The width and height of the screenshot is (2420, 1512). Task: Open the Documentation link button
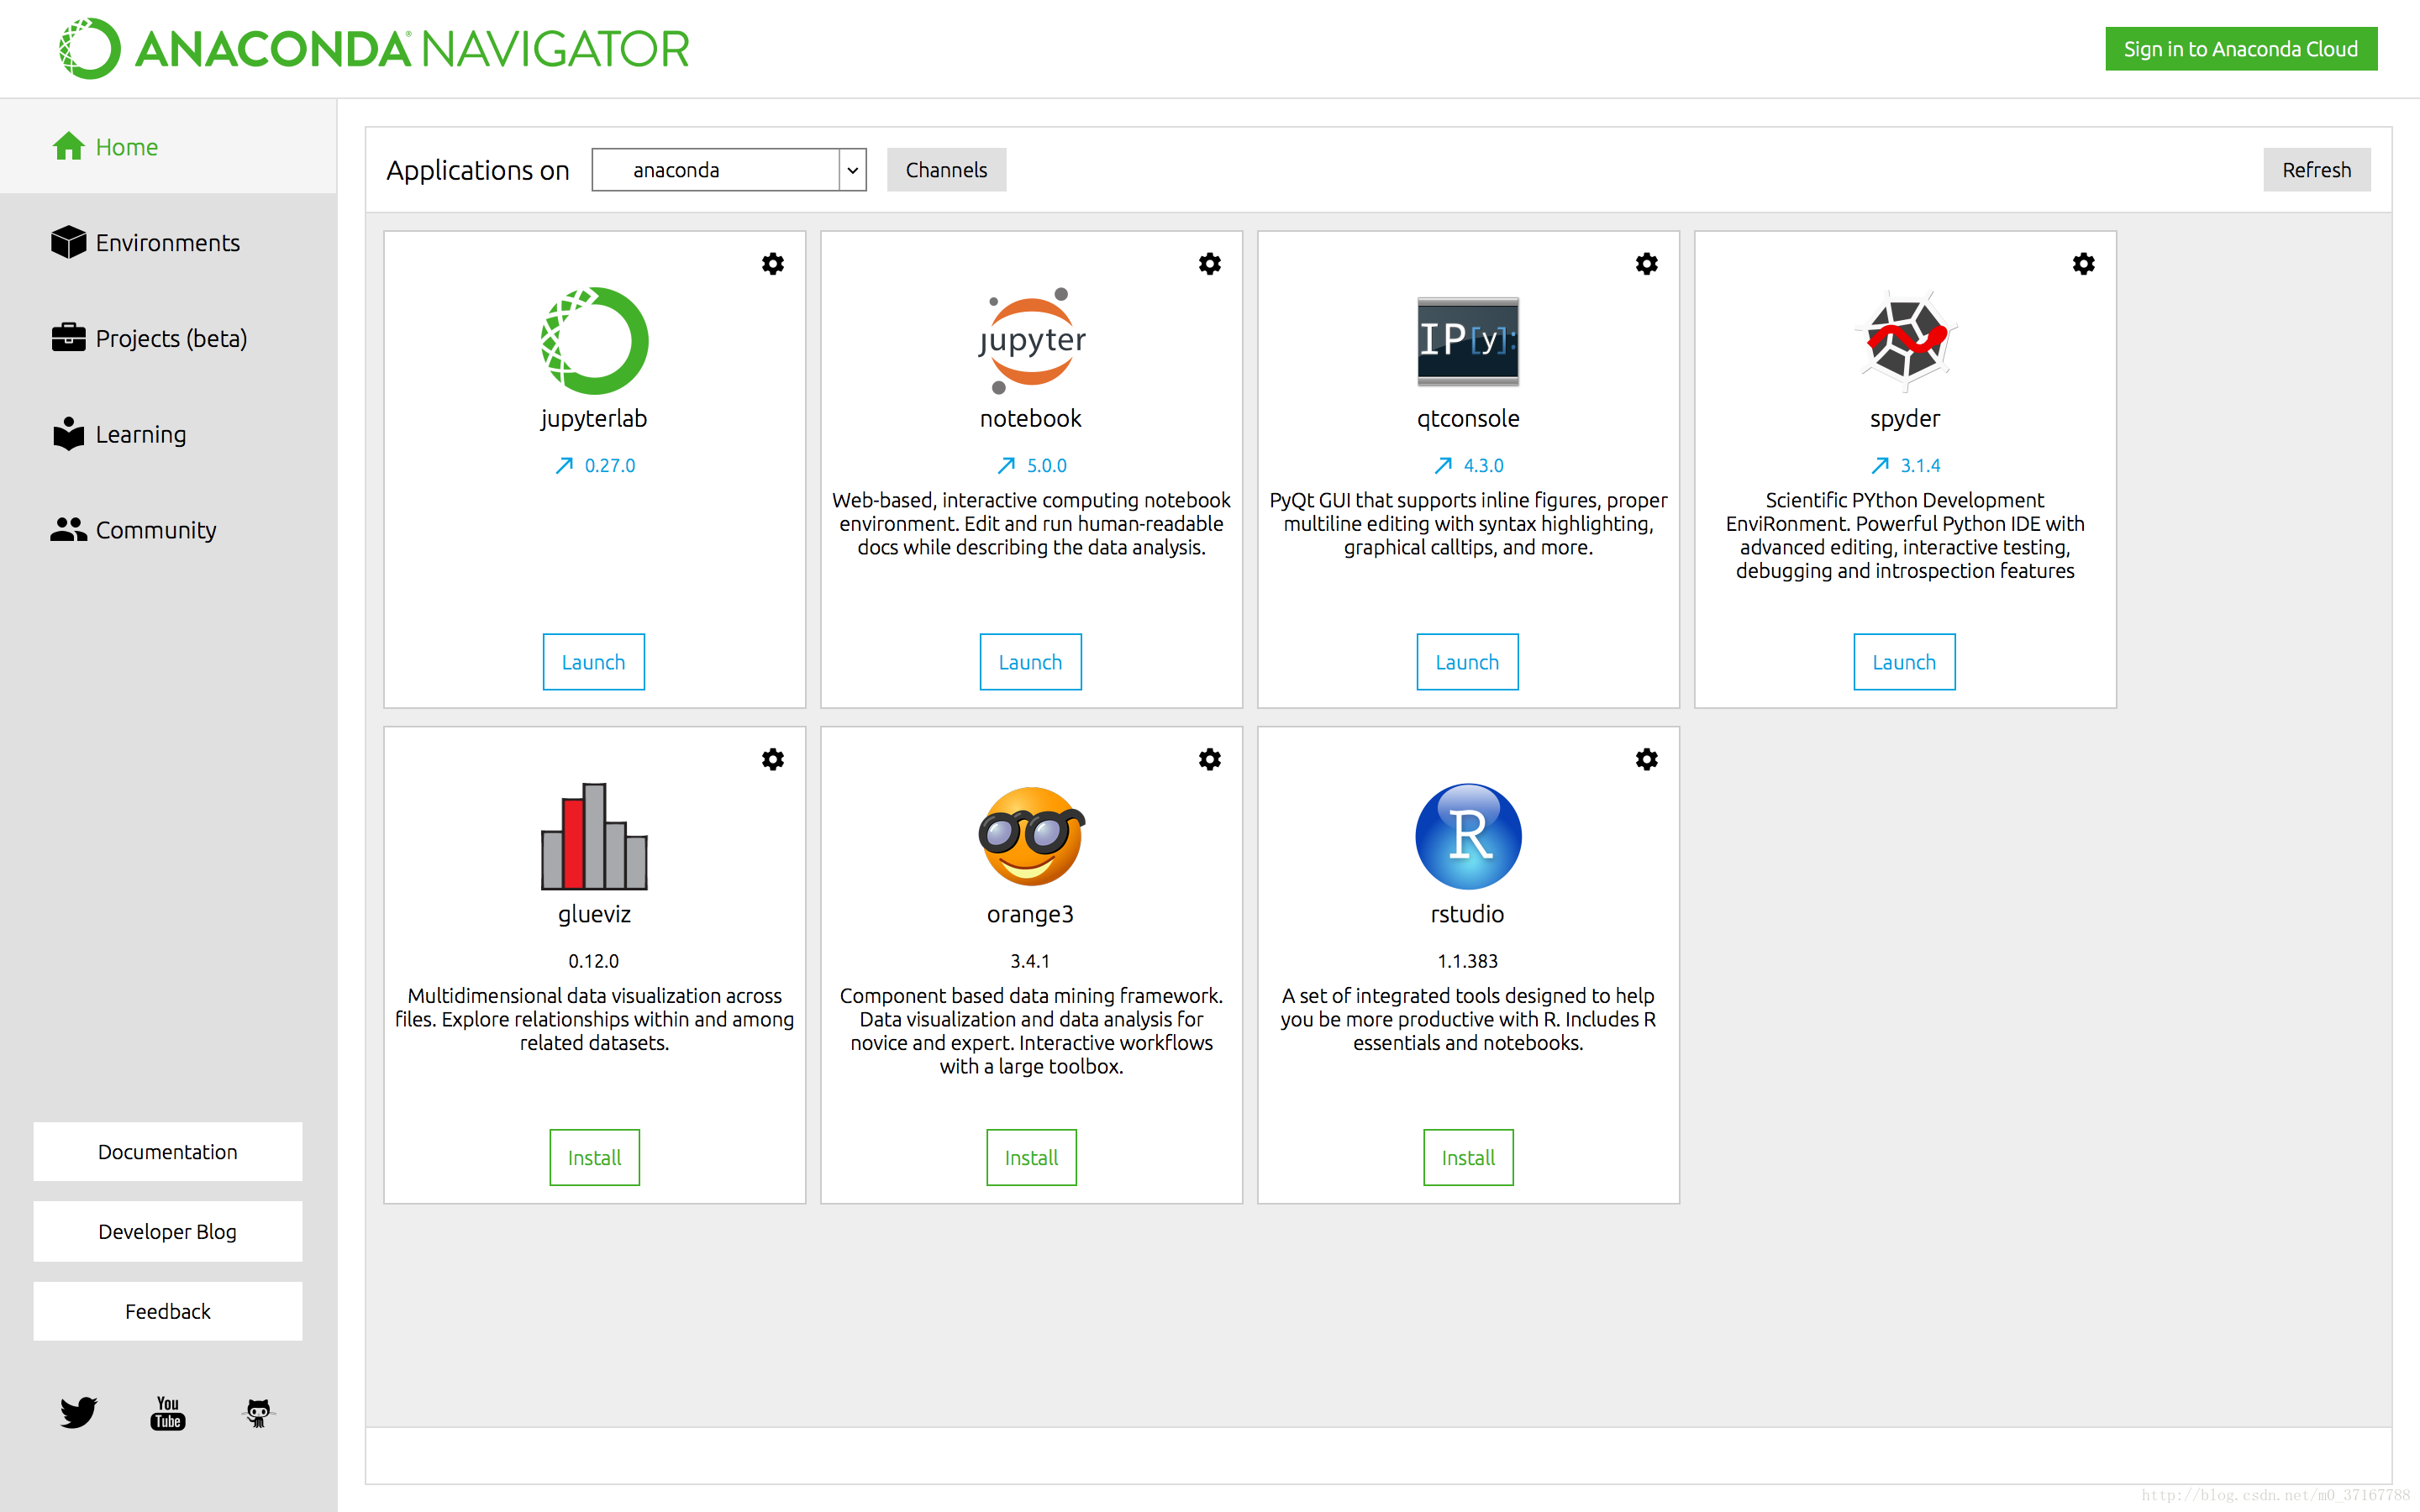168,1152
